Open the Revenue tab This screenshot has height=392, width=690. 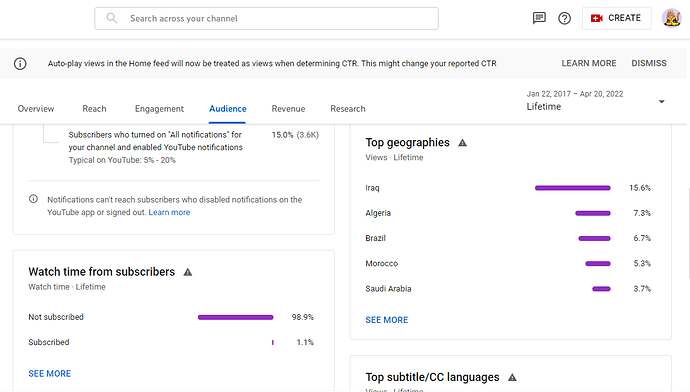(x=288, y=109)
